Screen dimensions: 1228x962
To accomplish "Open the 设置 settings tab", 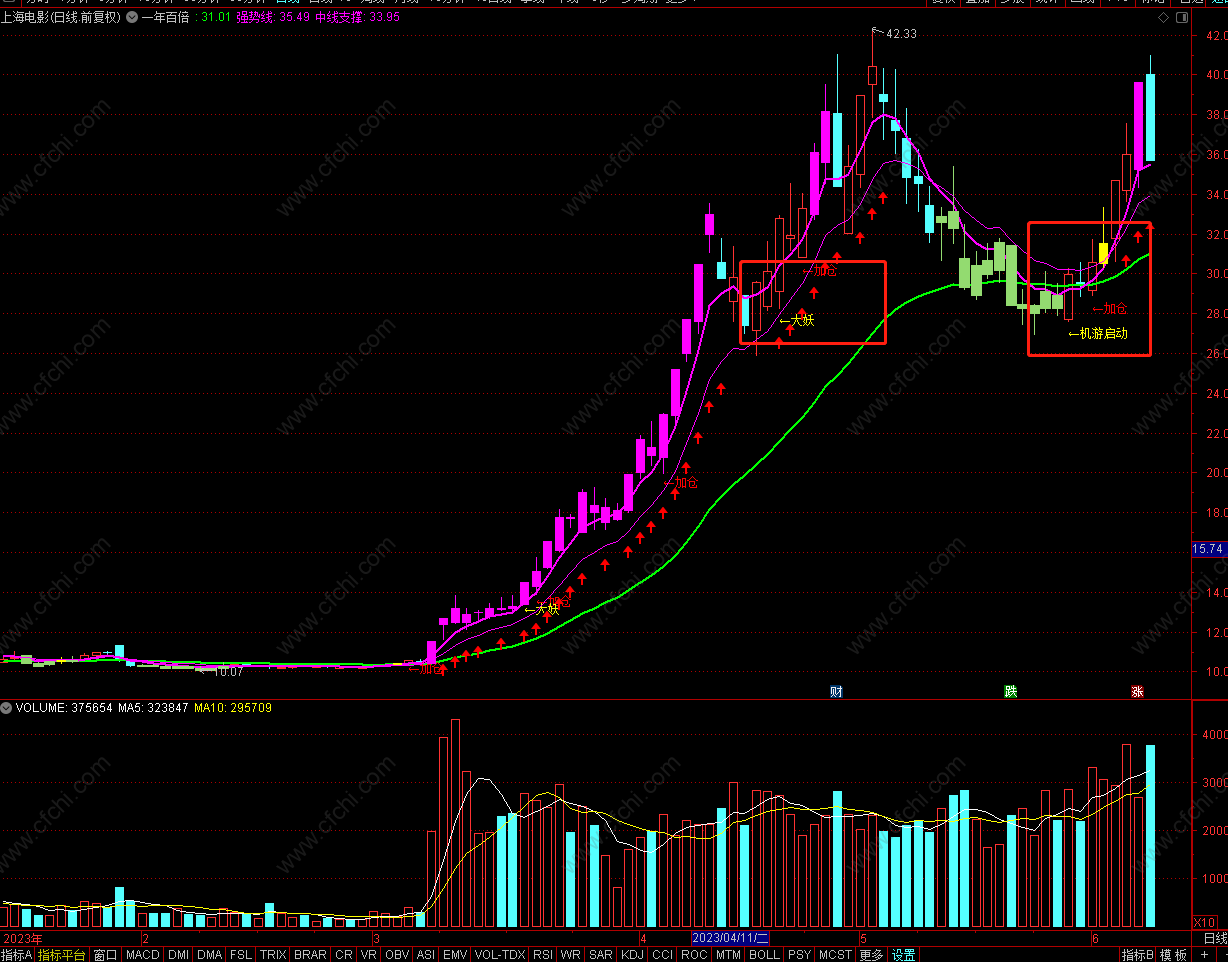I will [x=904, y=955].
